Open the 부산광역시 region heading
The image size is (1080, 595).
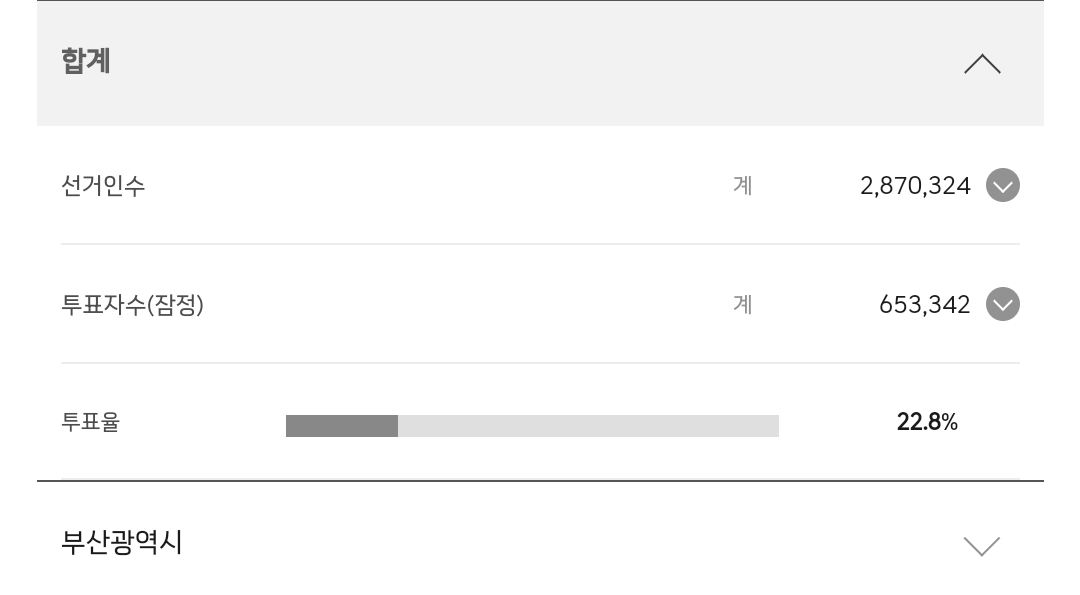(122, 543)
